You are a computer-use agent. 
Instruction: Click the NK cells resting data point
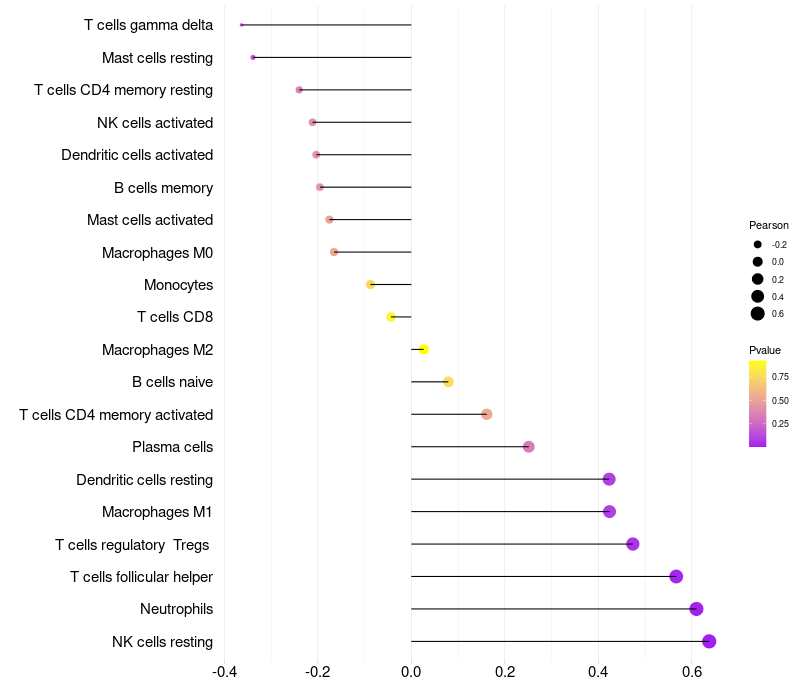709,641
